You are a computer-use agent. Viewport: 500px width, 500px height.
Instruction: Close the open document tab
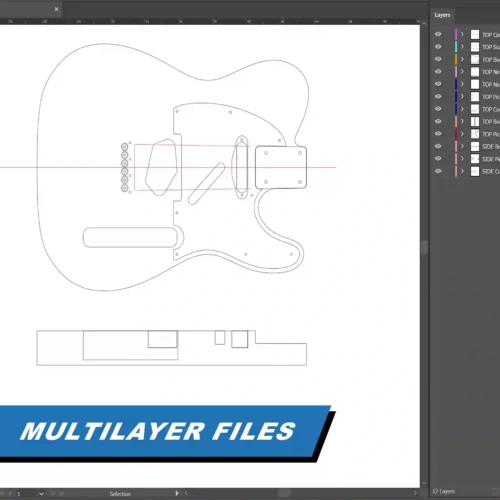click(x=56, y=9)
